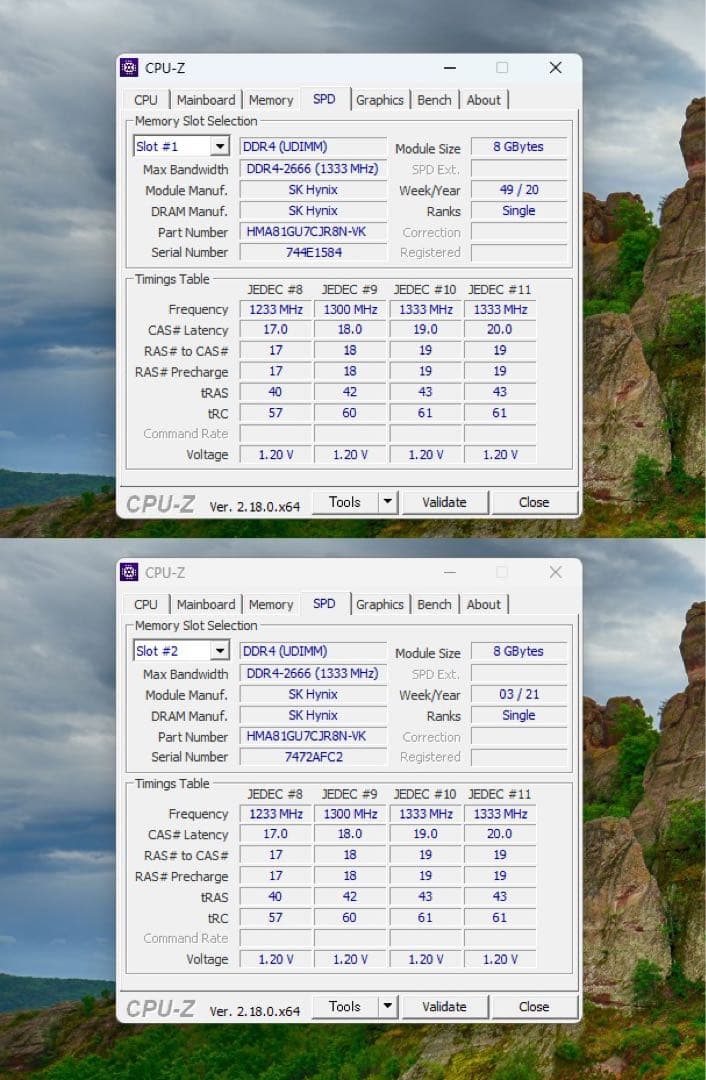Open the Tools dropdown arrow in Slot #1 window
706x1080 pixels.
point(388,502)
